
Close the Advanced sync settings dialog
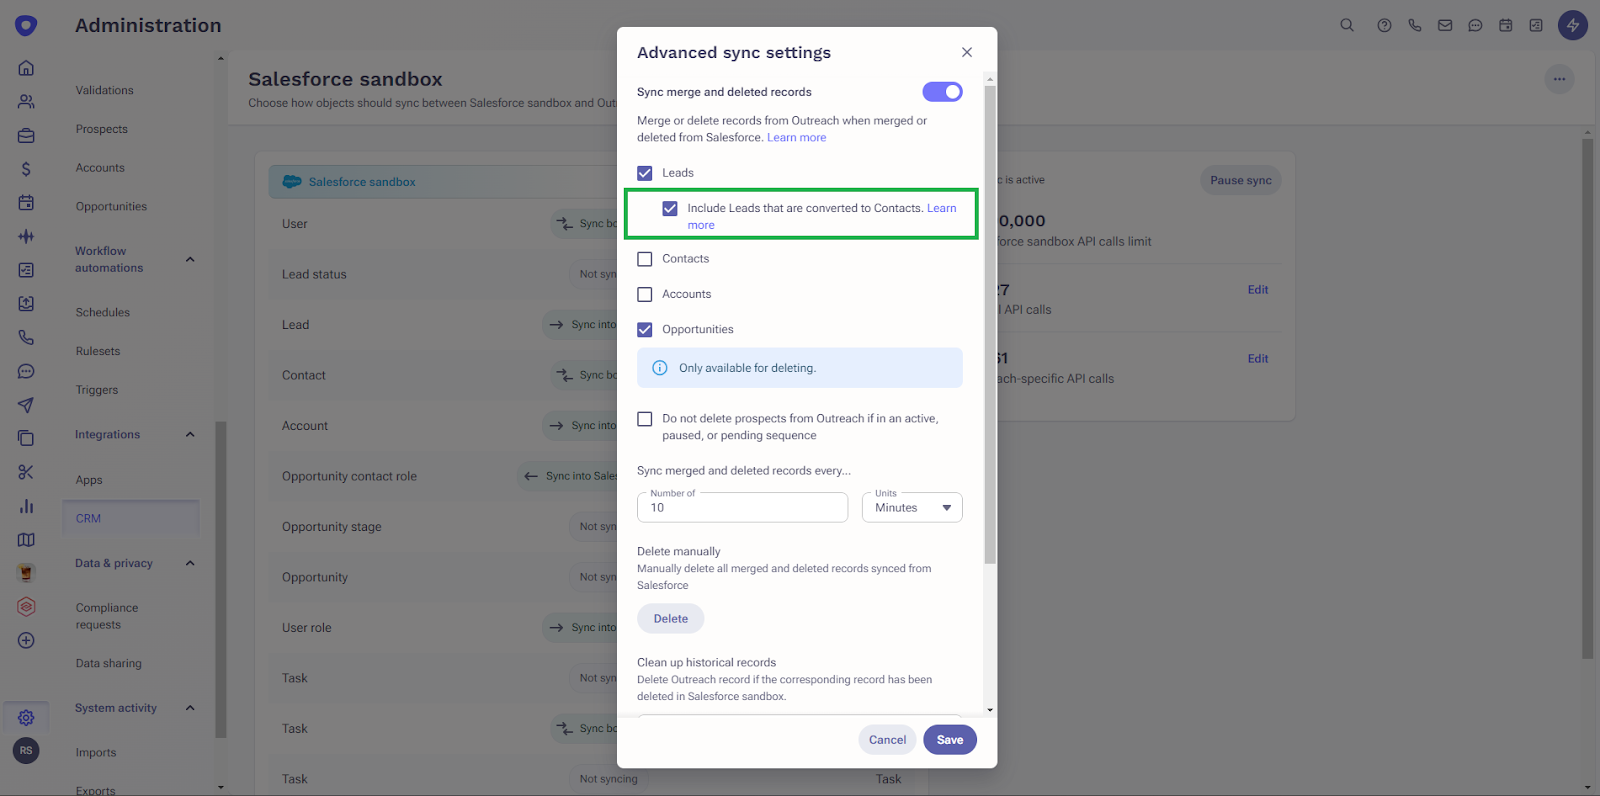(967, 52)
